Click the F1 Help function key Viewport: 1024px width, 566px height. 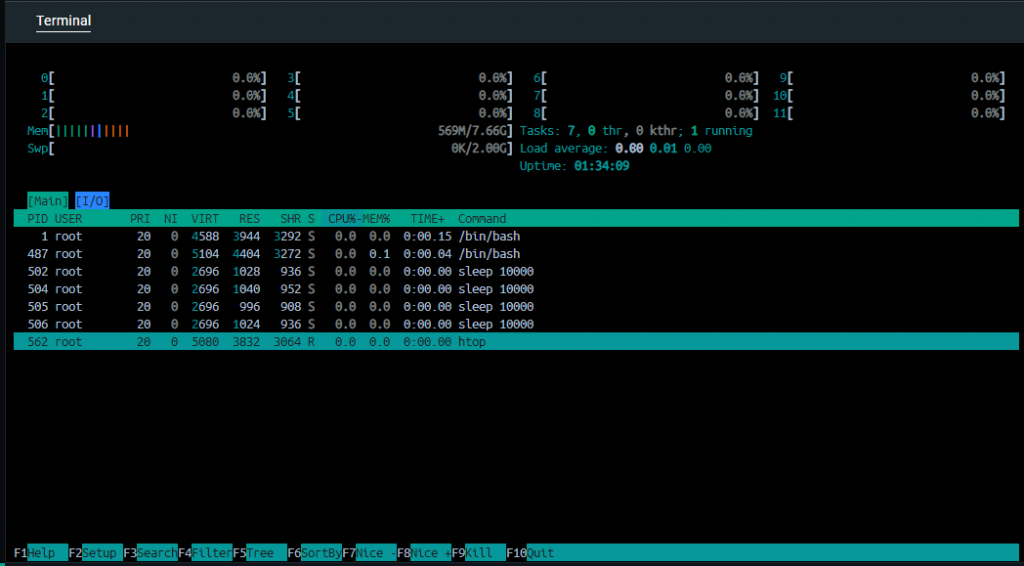pyautogui.click(x=40, y=553)
